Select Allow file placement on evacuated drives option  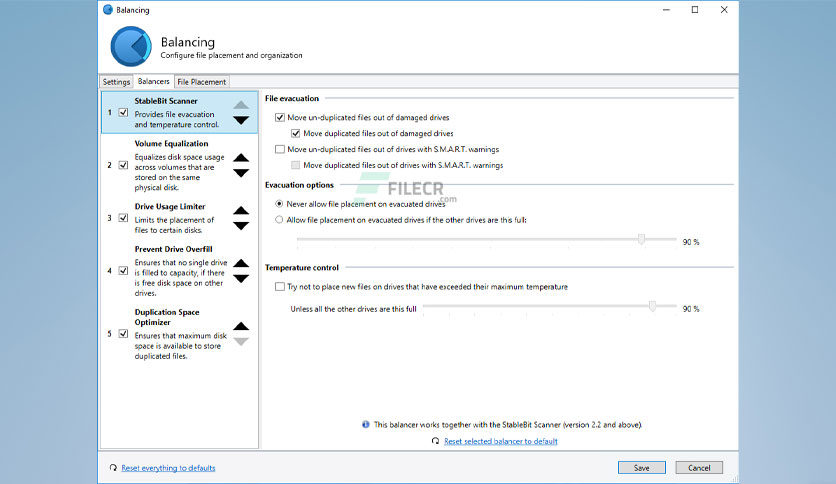click(x=279, y=220)
